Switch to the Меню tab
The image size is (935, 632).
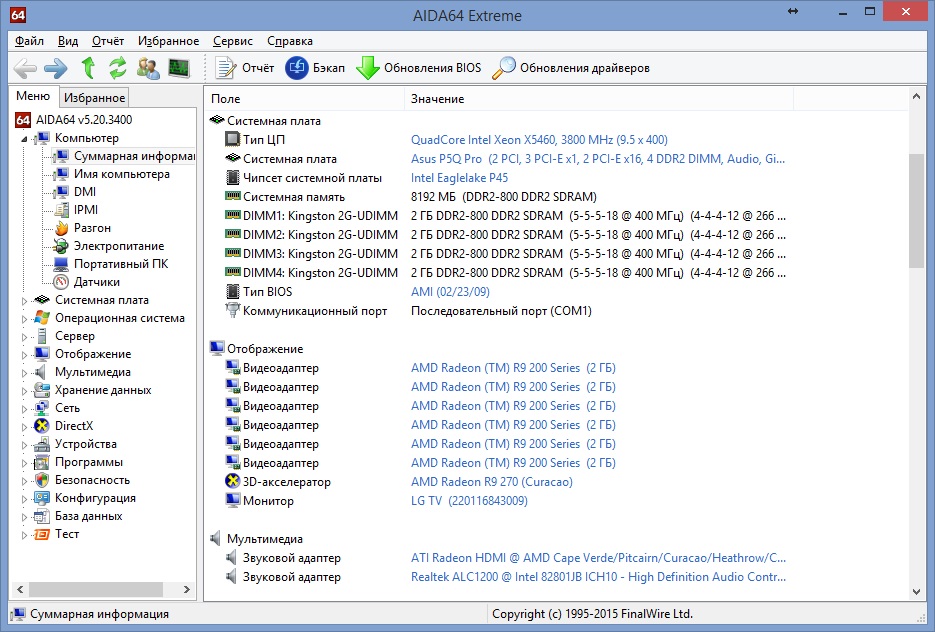[33, 96]
